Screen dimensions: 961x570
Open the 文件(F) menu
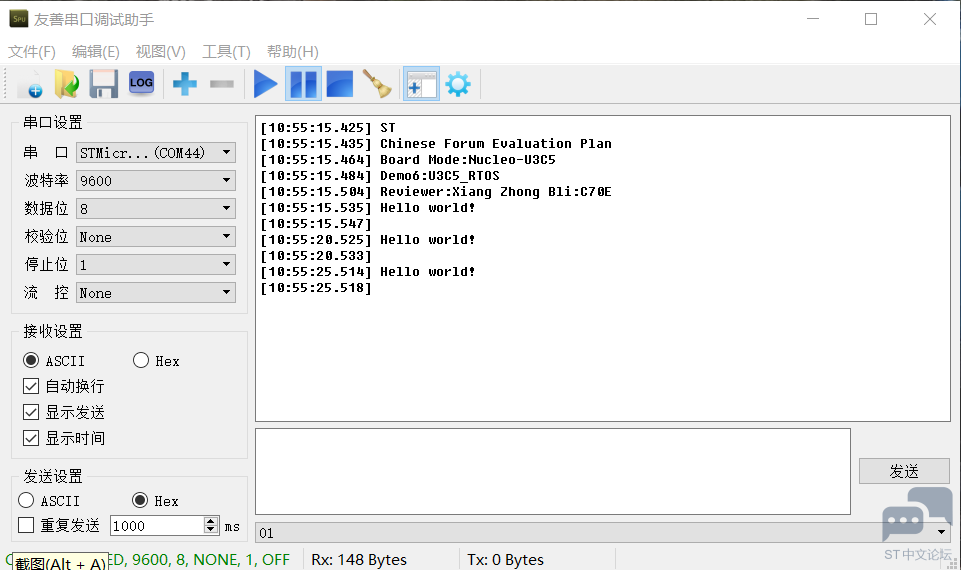[x=32, y=51]
